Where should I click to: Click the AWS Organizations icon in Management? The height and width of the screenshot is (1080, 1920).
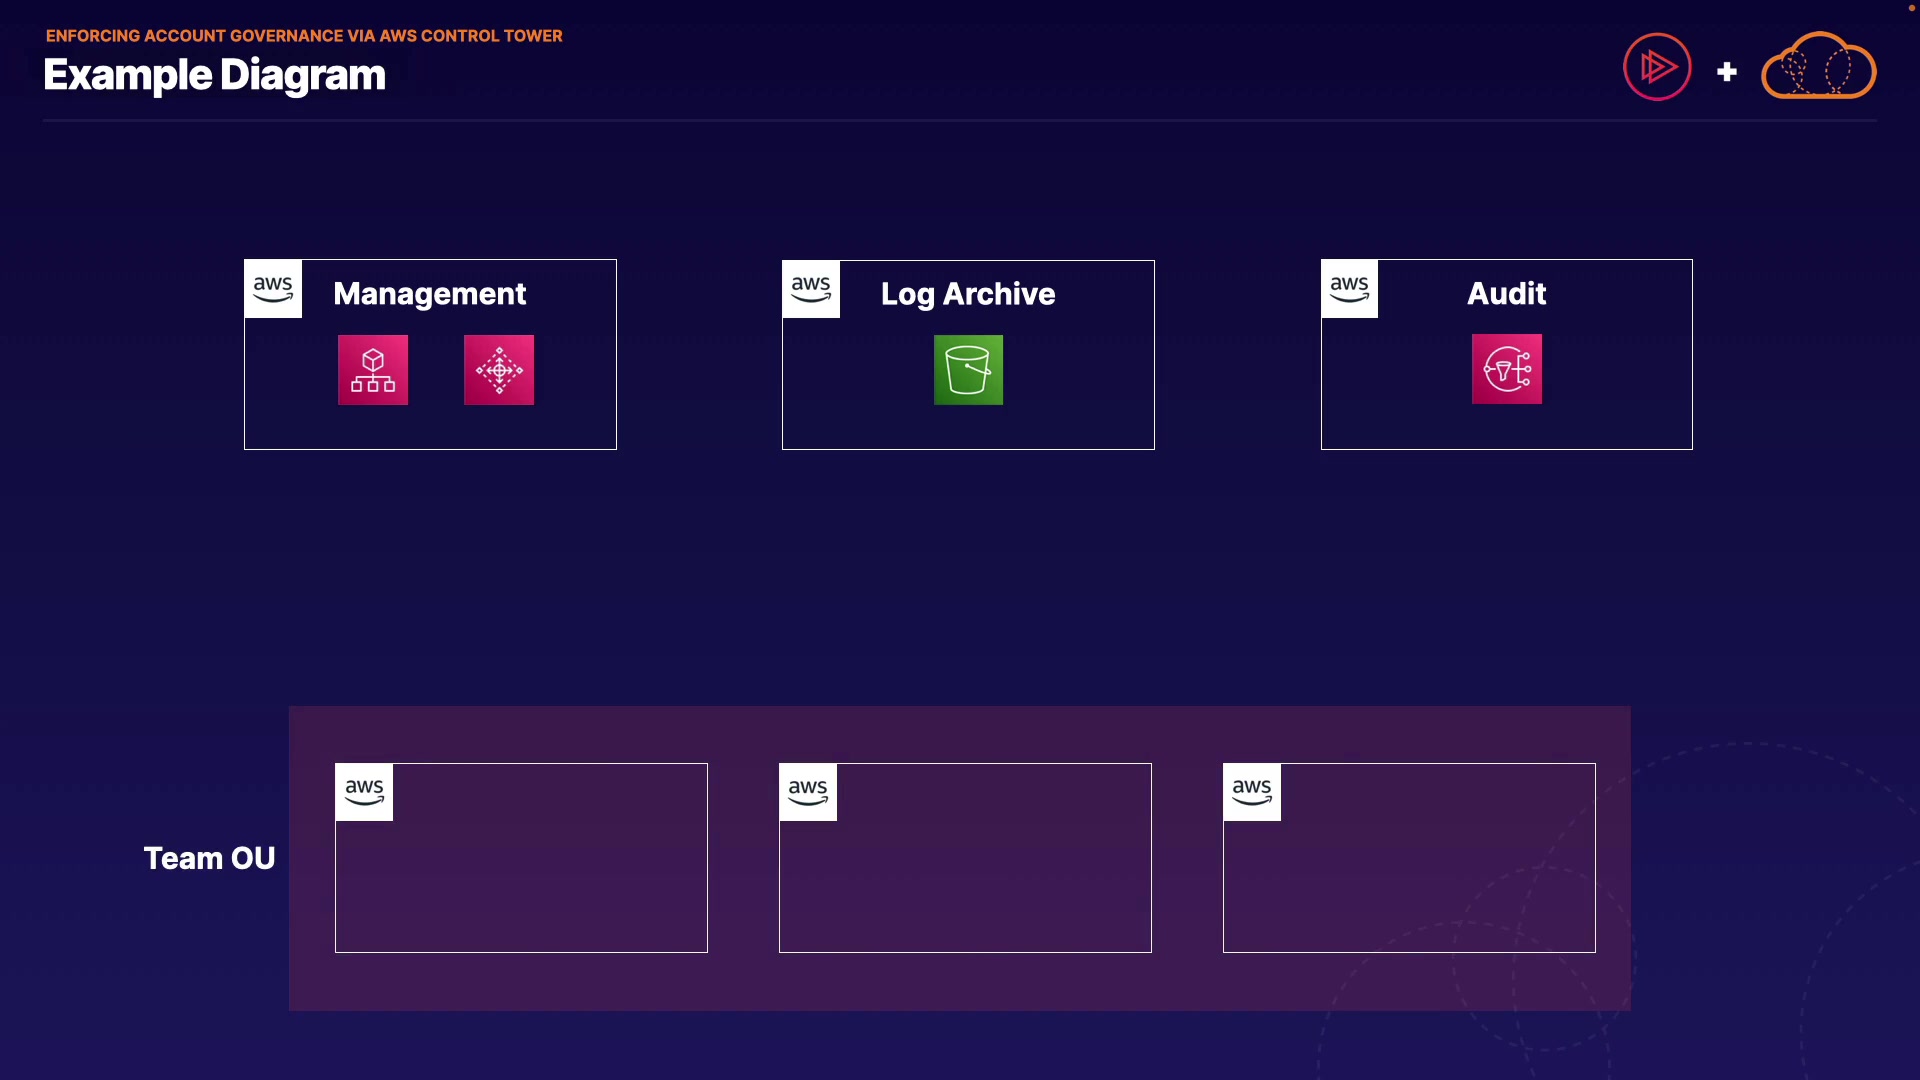pos(373,370)
